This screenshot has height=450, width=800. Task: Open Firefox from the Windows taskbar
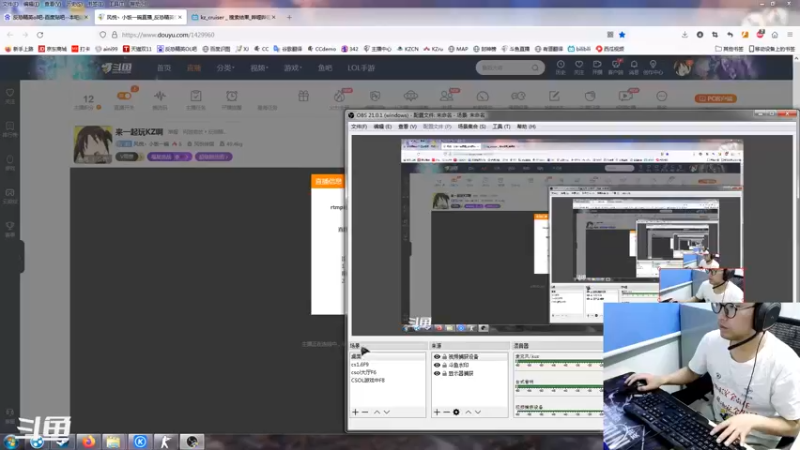coord(88,441)
